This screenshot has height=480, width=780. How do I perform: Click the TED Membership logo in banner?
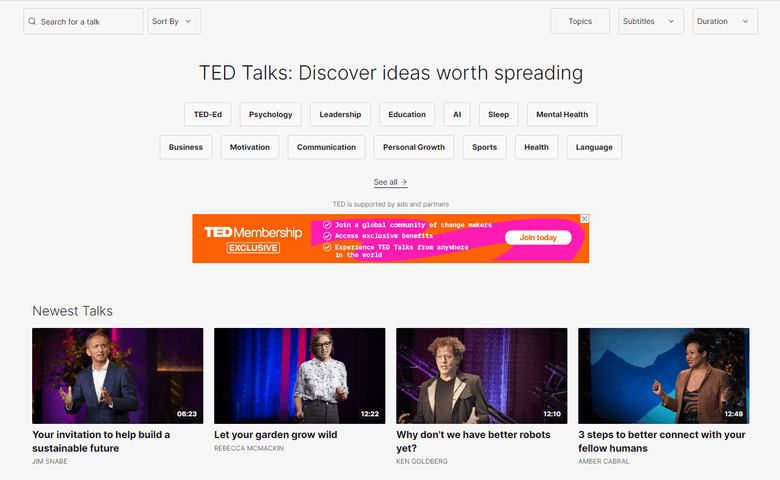coord(253,232)
